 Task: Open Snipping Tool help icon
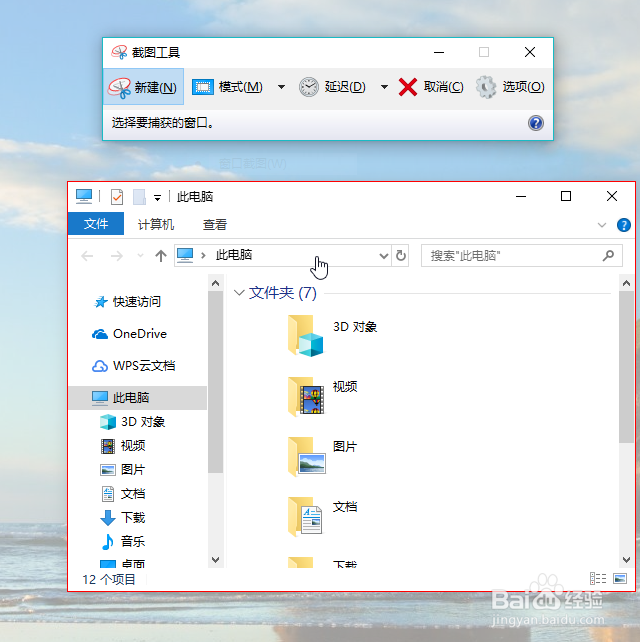(536, 123)
